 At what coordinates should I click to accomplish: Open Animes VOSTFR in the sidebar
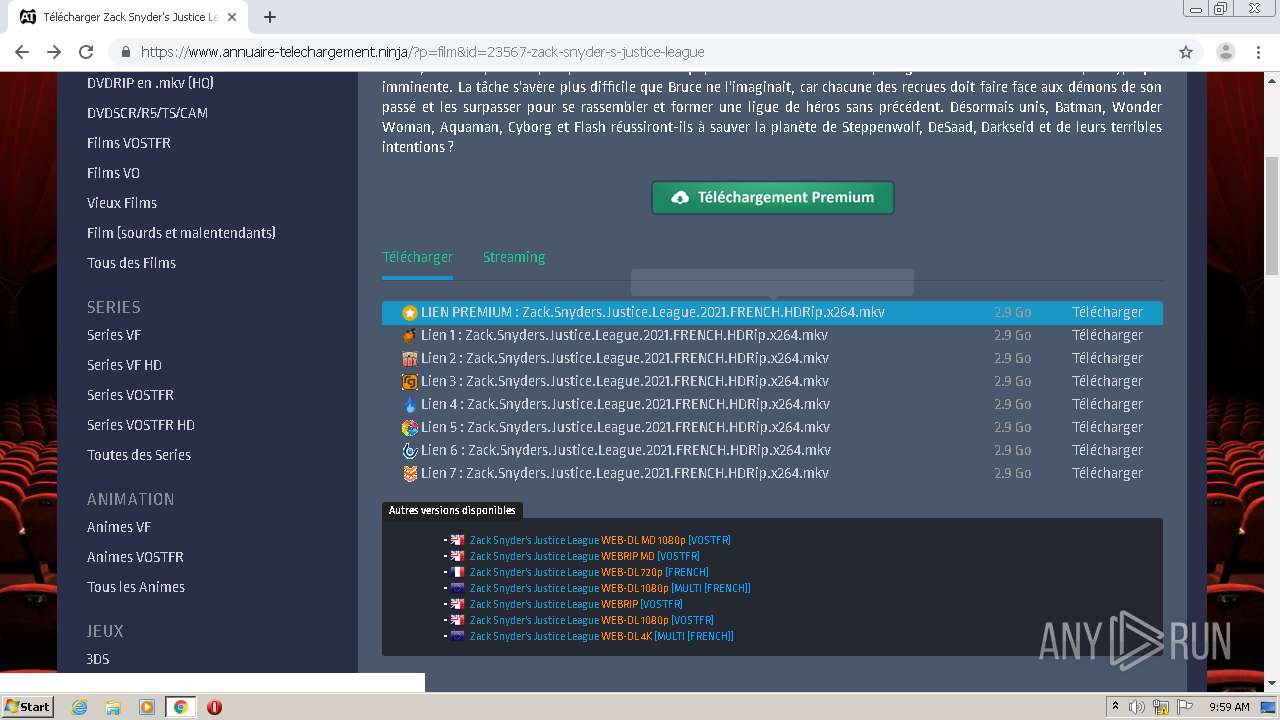135,557
